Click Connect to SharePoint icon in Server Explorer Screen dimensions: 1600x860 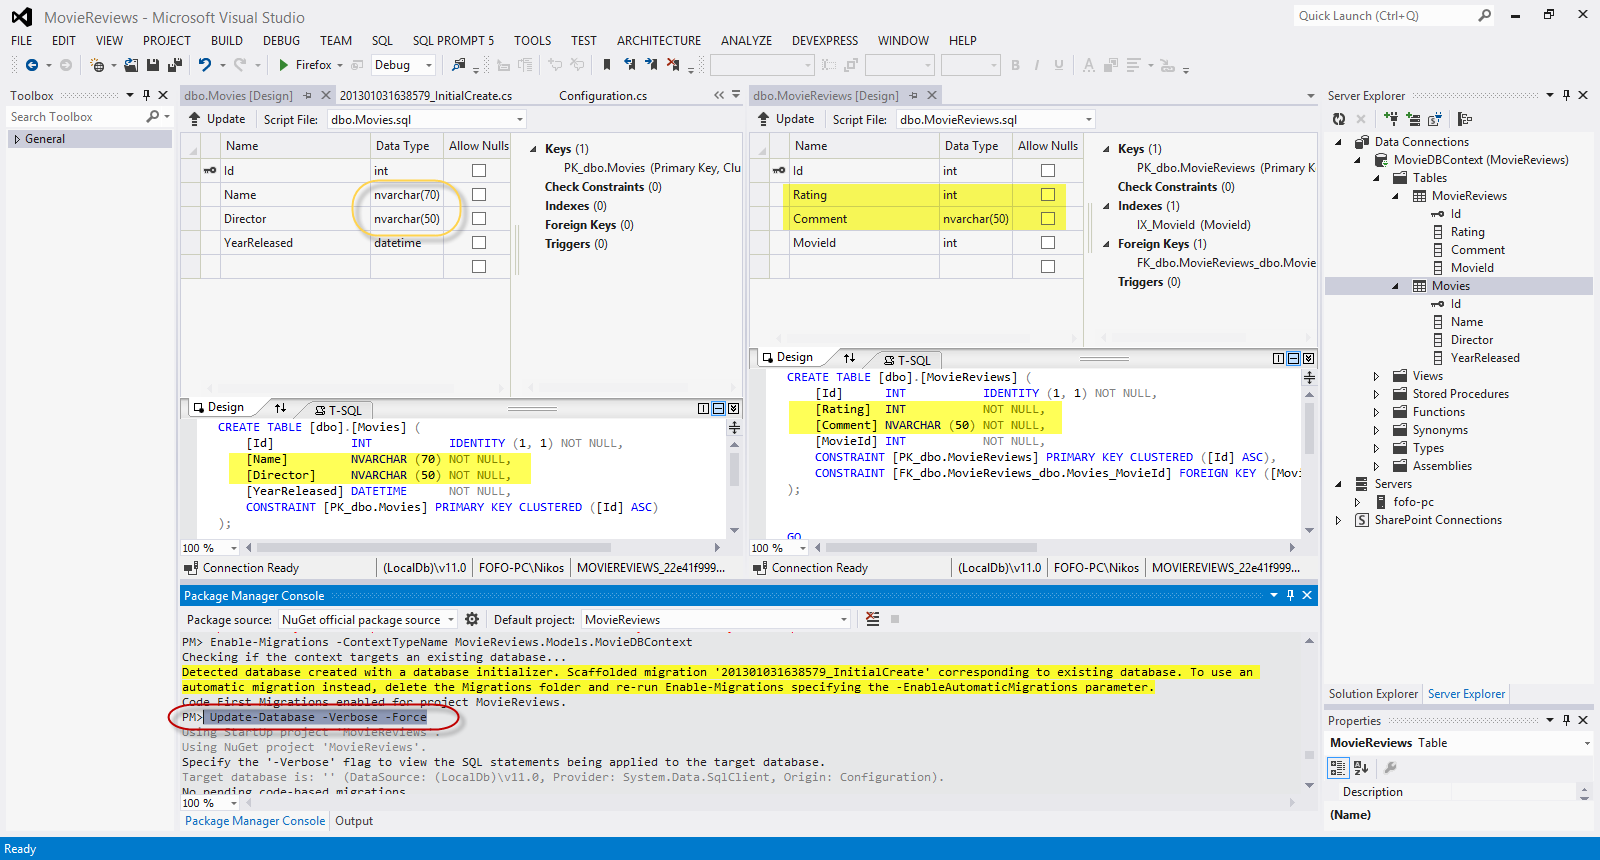click(x=1434, y=119)
